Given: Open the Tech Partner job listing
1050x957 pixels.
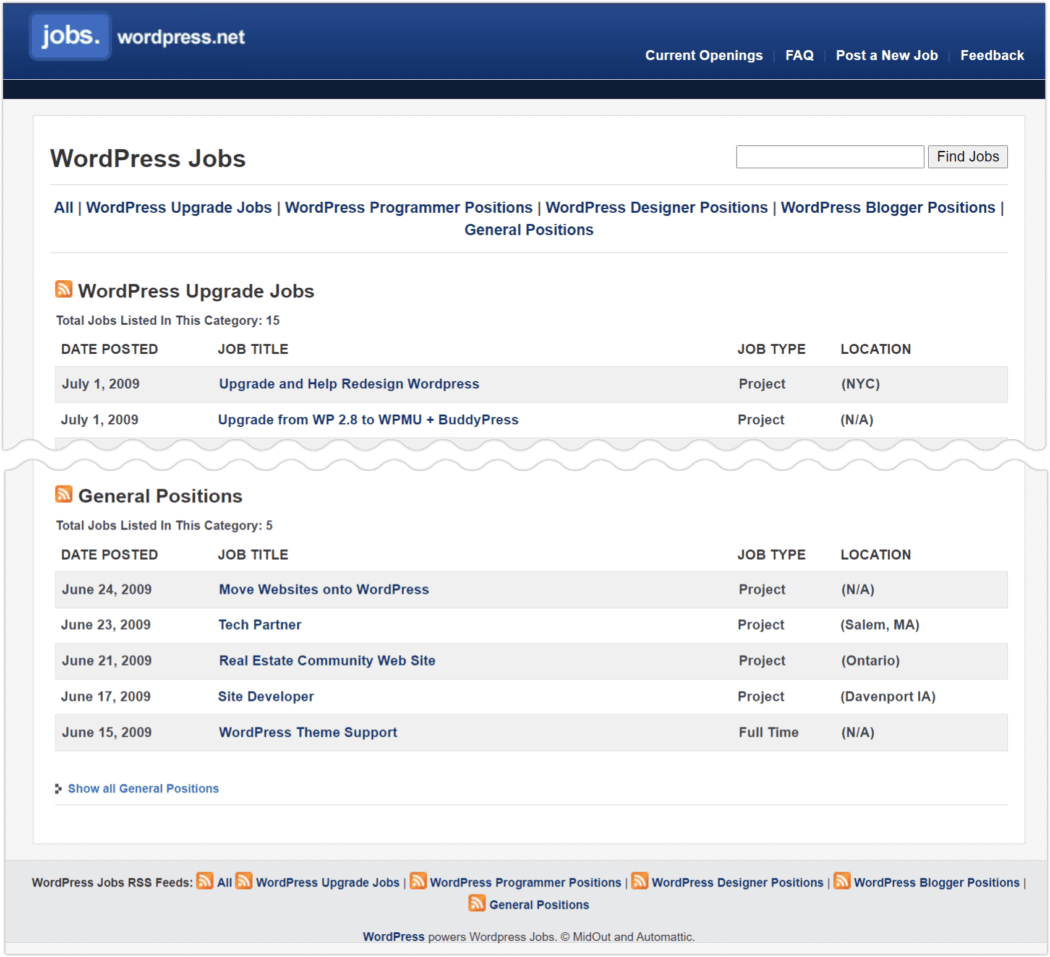Looking at the screenshot, I should 260,625.
